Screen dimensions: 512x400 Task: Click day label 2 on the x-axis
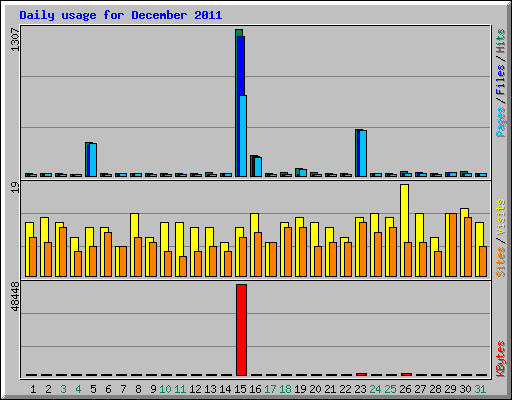(48, 389)
